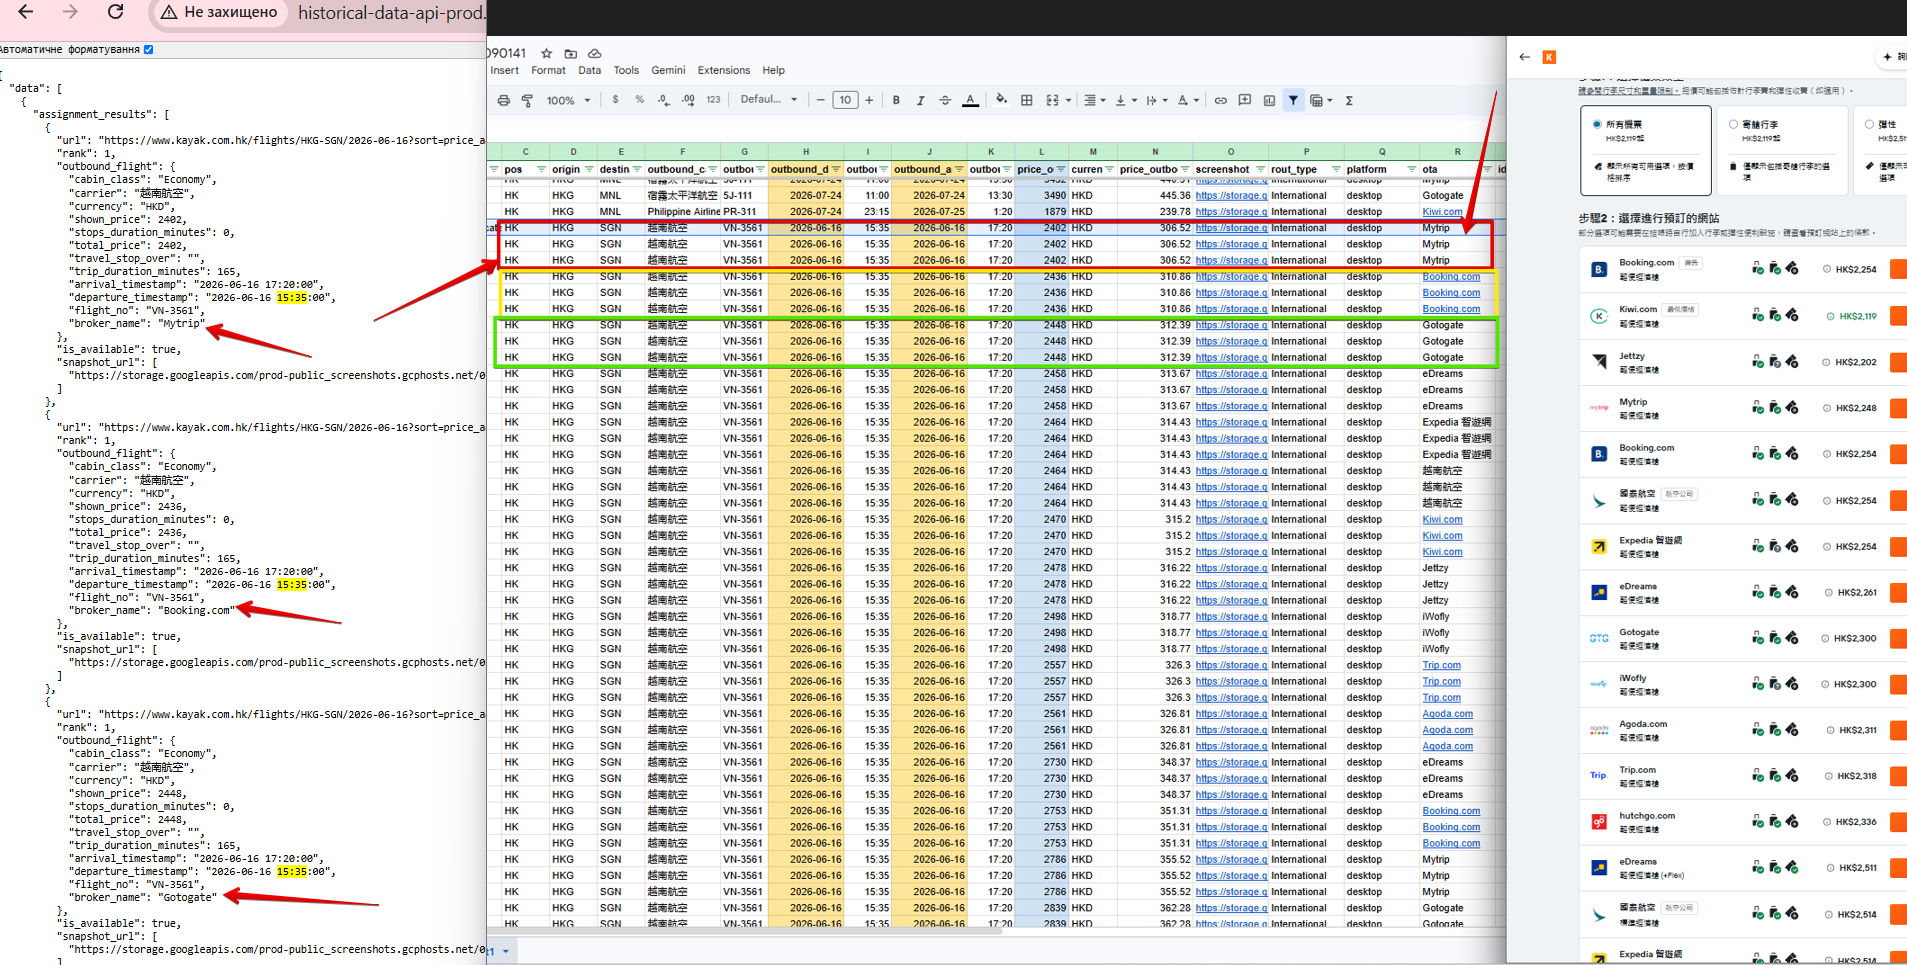Open the text rotation dropdown
1907x965 pixels.
[x=1187, y=100]
